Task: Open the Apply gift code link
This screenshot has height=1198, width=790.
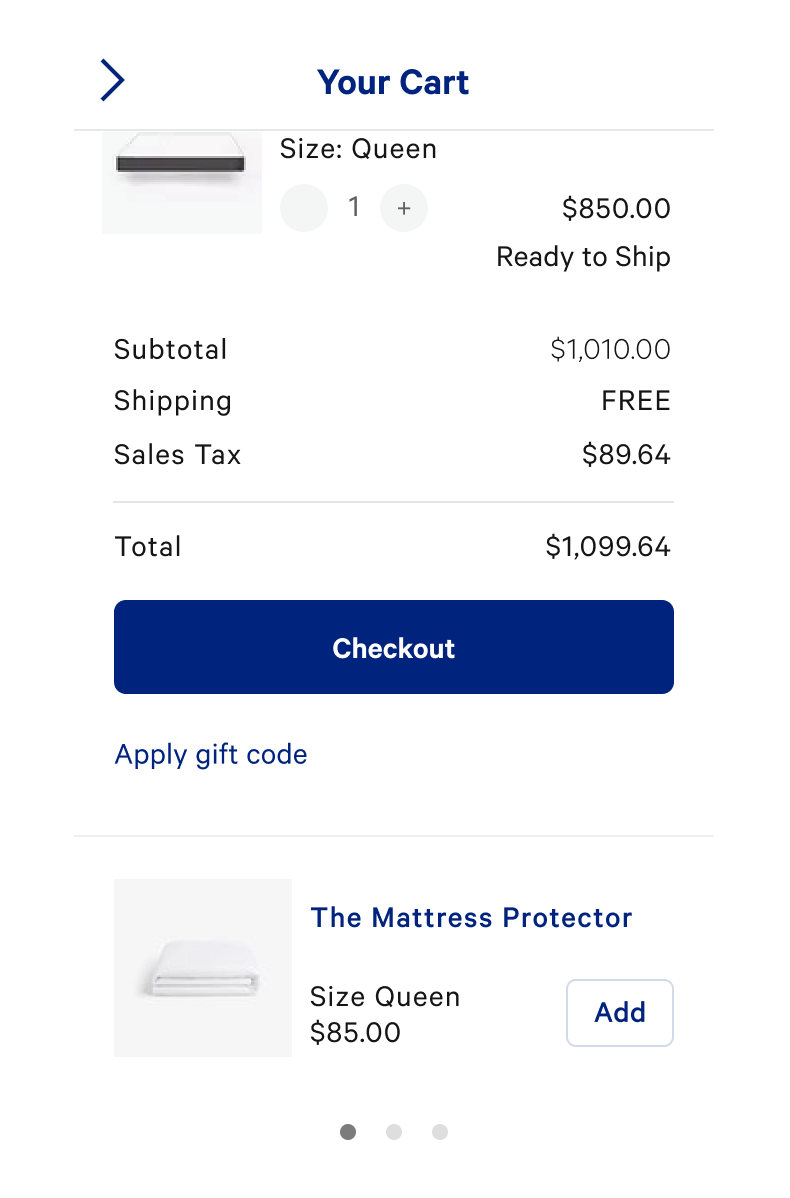Action: 211,754
